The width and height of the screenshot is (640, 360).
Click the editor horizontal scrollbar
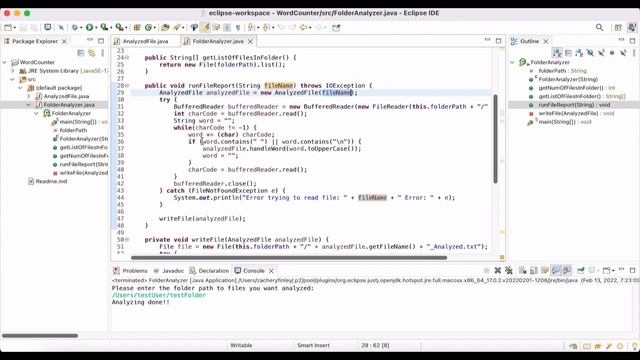click(289, 258)
